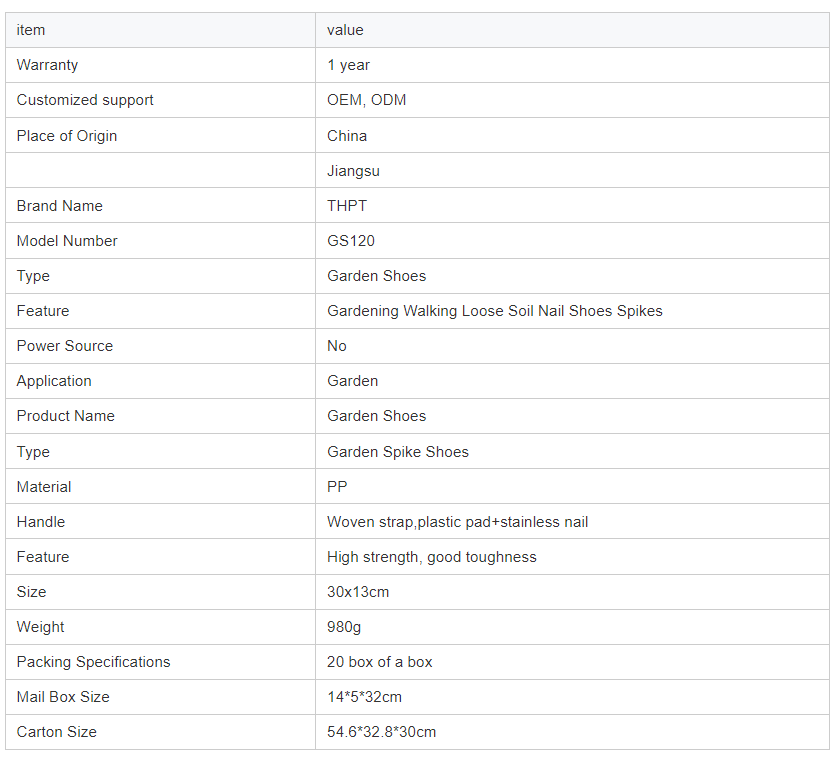The image size is (839, 762).
Task: Select the Brand Name "THPT" value
Action: 347,206
